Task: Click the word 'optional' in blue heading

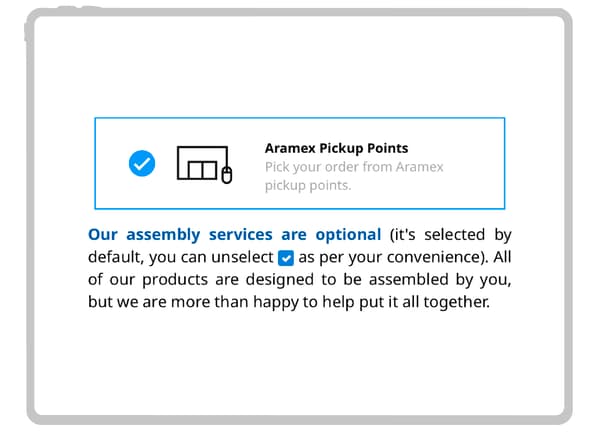Action: (348, 234)
